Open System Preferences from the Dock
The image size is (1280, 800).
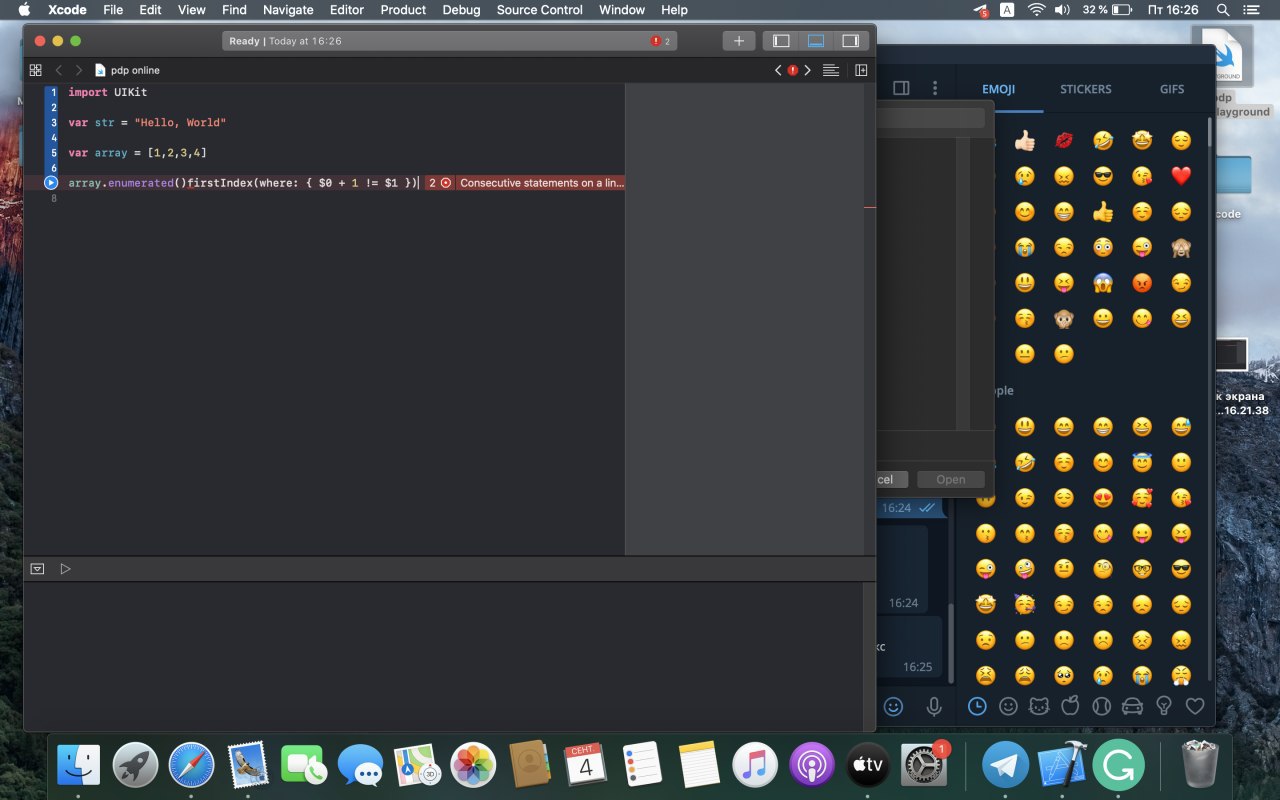point(923,766)
